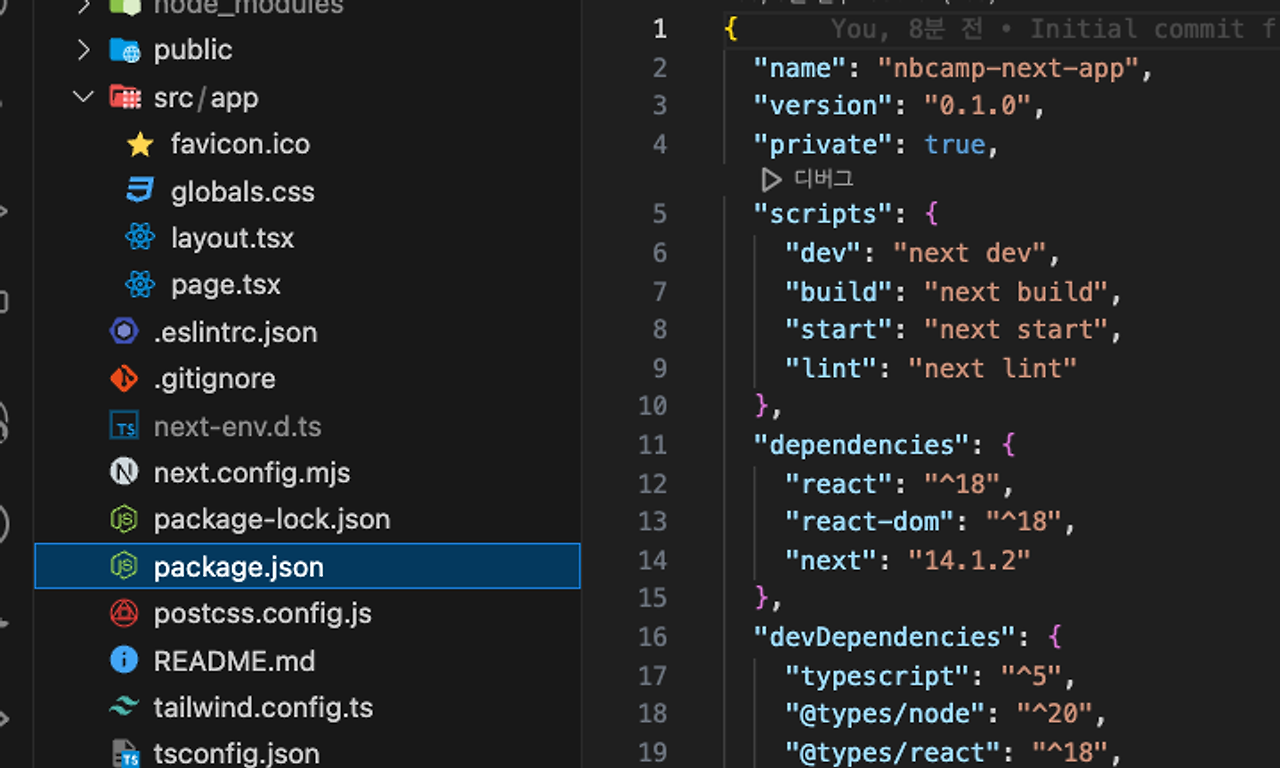Click the "react-dom" dependency key
Image resolution: width=1280 pixels, height=768 pixels.
[869, 521]
